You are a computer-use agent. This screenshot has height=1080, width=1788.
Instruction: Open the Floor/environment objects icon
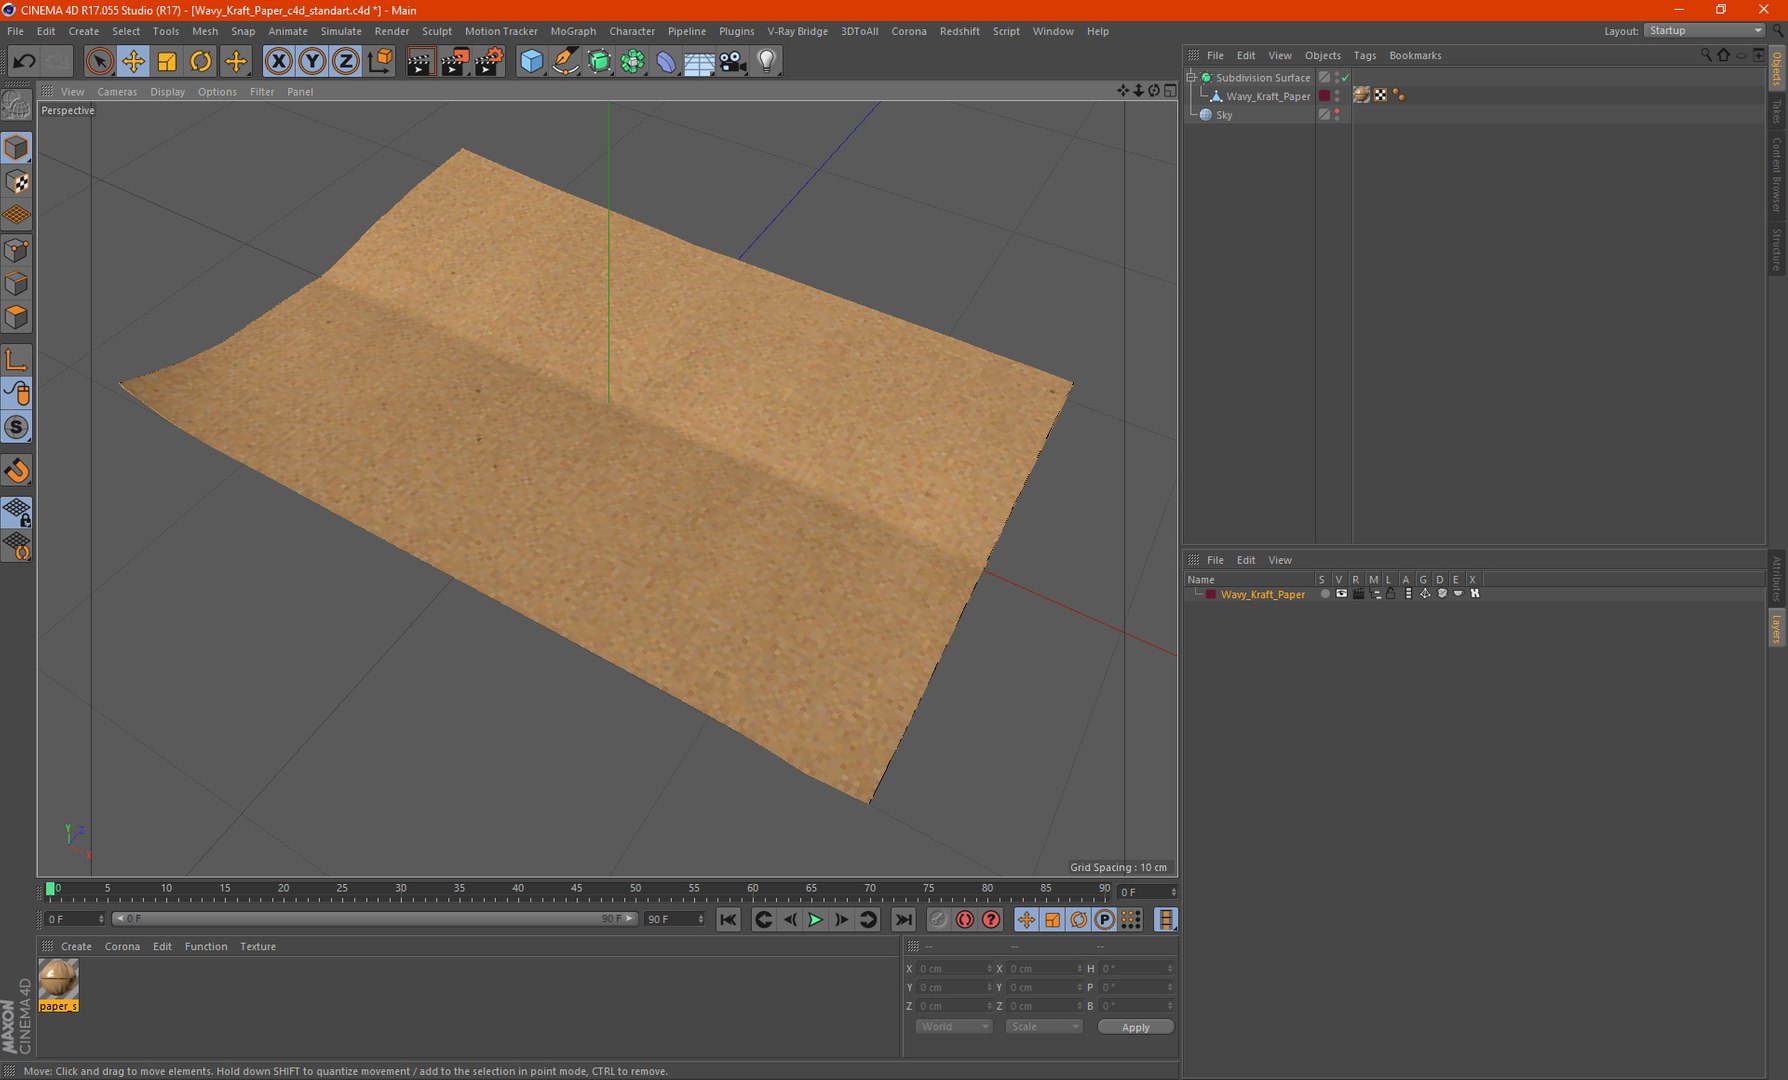[699, 62]
